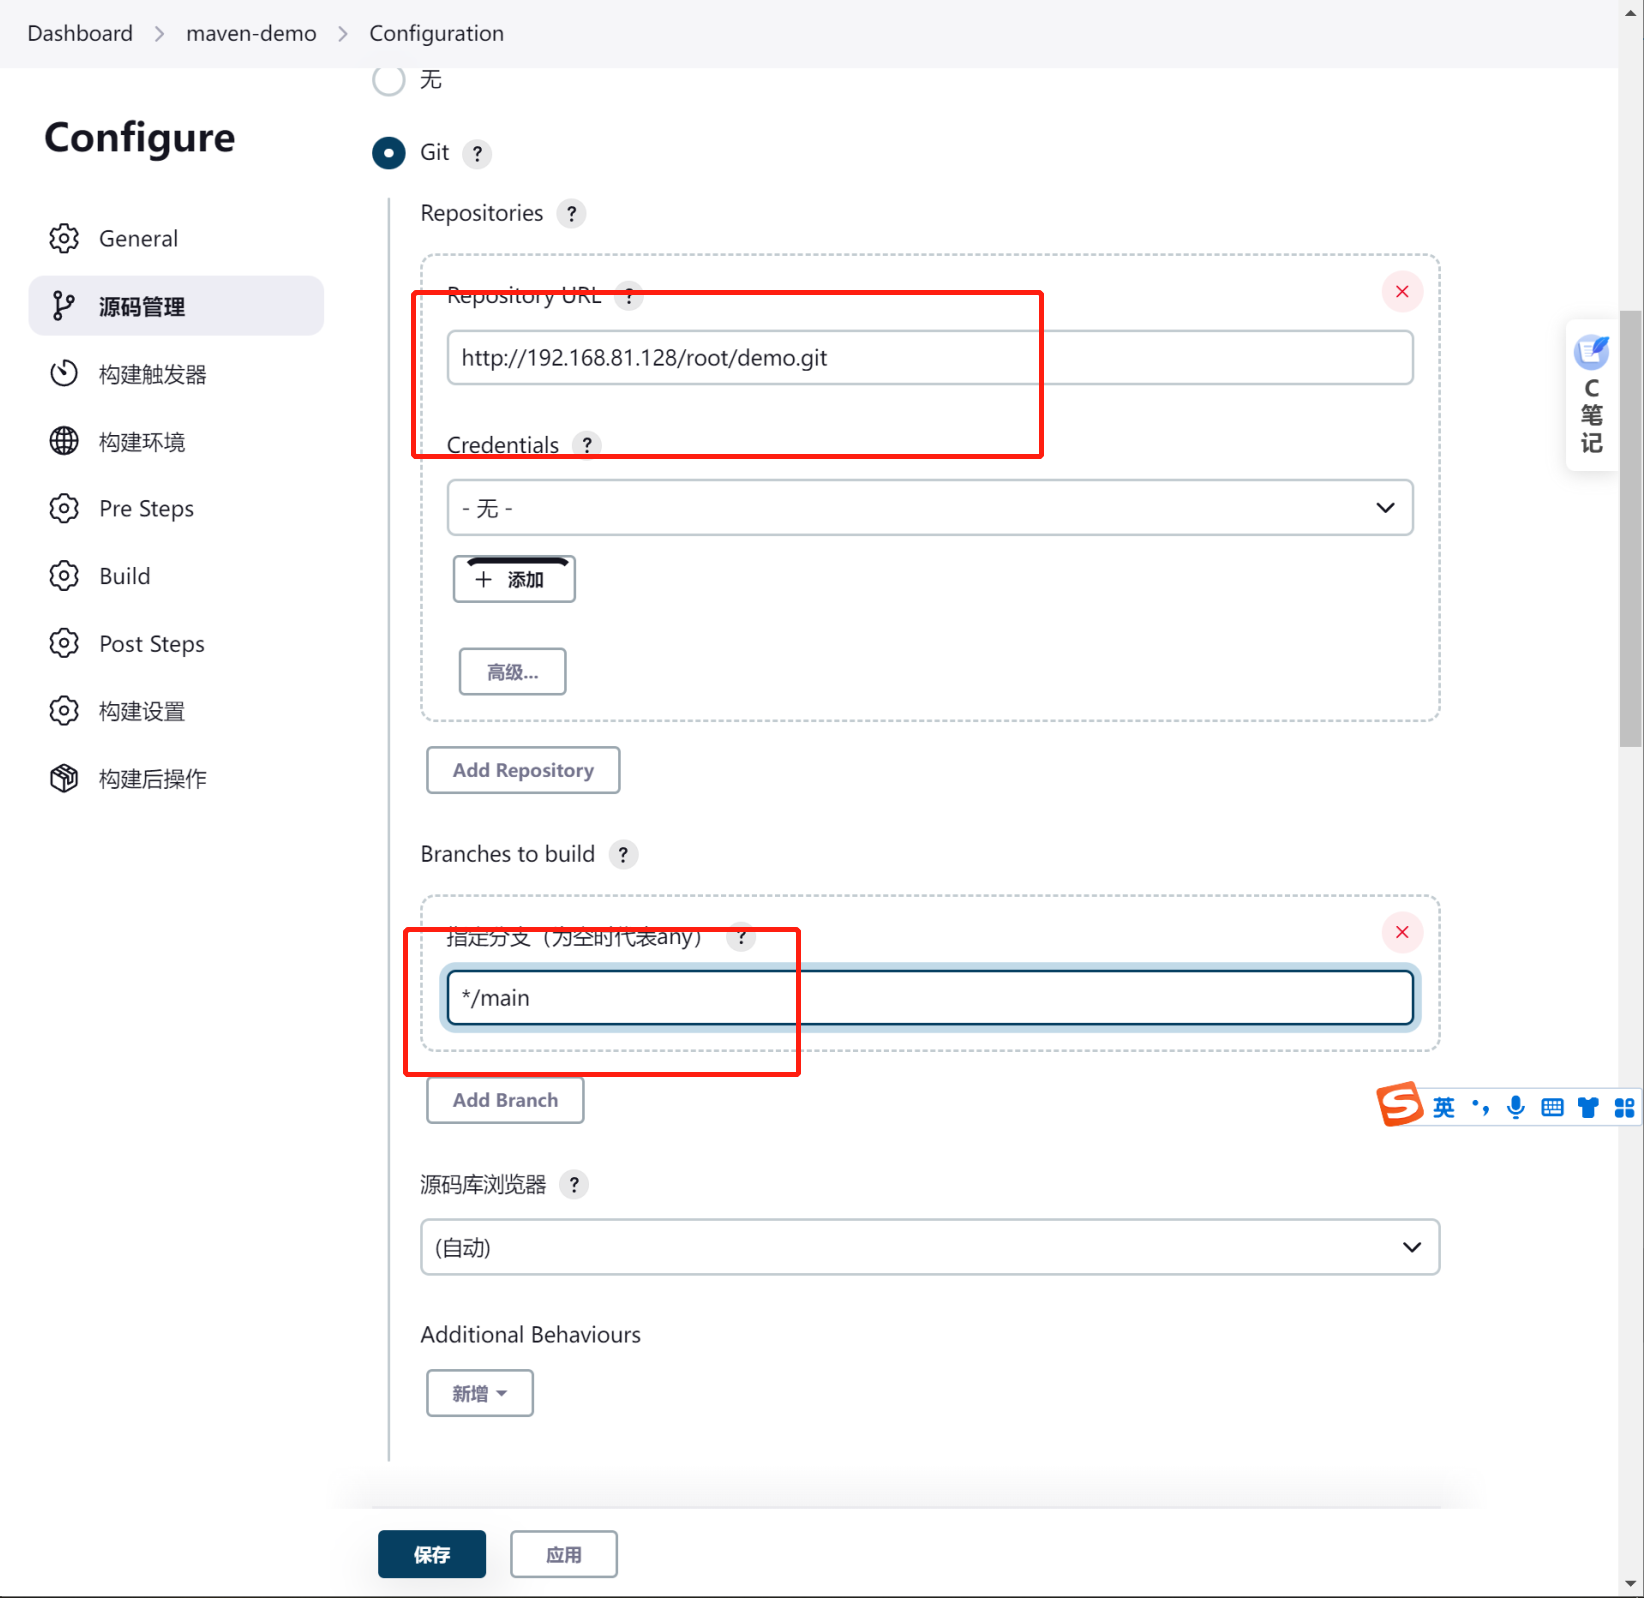Select the 无 radio option
This screenshot has width=1644, height=1598.
pyautogui.click(x=389, y=80)
